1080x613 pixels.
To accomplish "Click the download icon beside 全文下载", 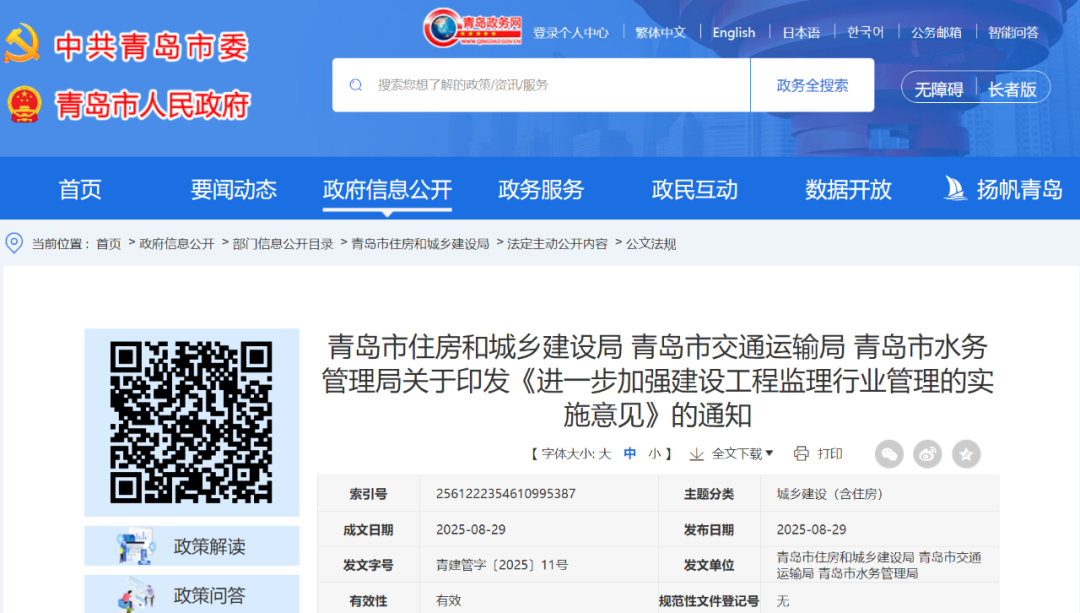I will coord(695,454).
